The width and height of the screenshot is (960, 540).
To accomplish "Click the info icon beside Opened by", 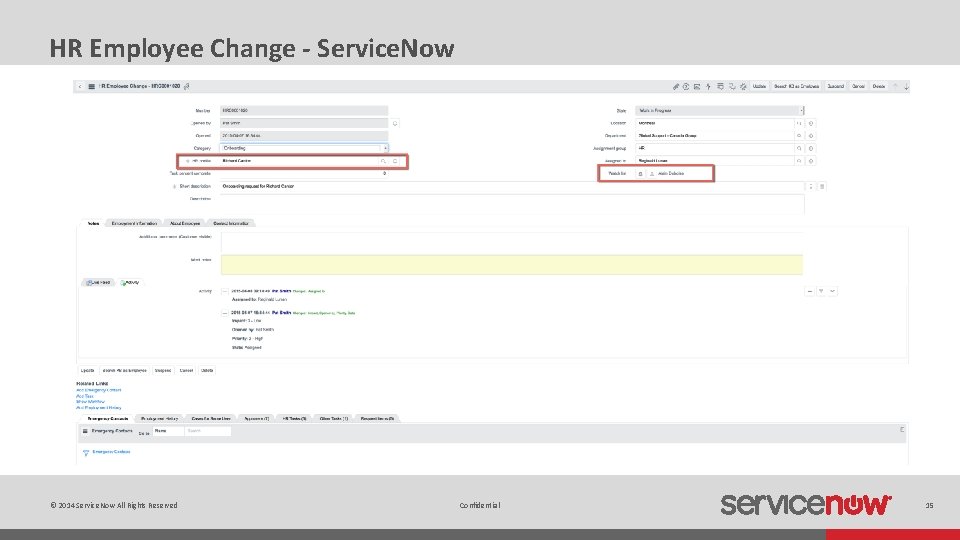I will (395, 123).
